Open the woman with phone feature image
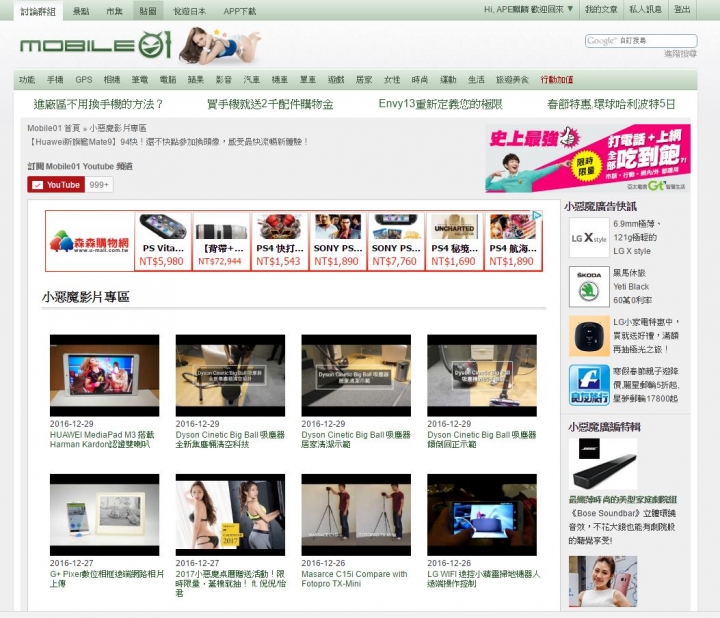Image resolution: width=720 pixels, height=618 pixels. (x=603, y=581)
